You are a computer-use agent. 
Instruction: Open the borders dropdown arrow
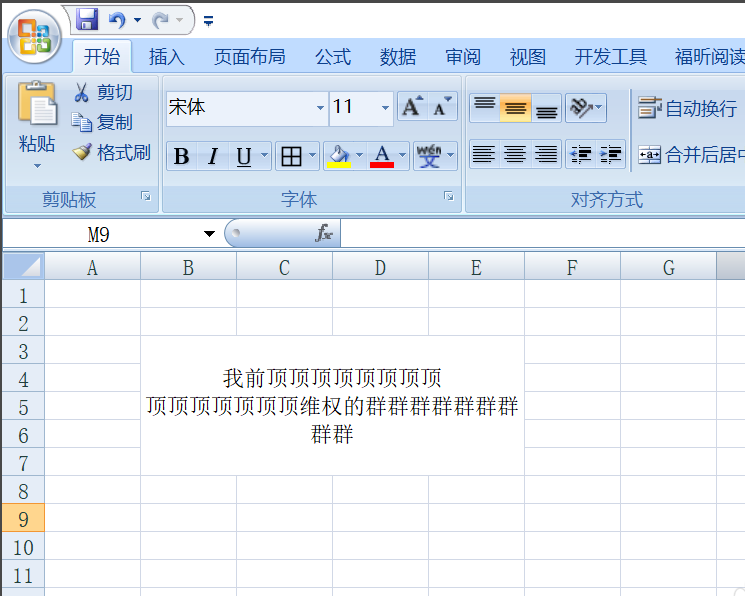click(x=312, y=155)
